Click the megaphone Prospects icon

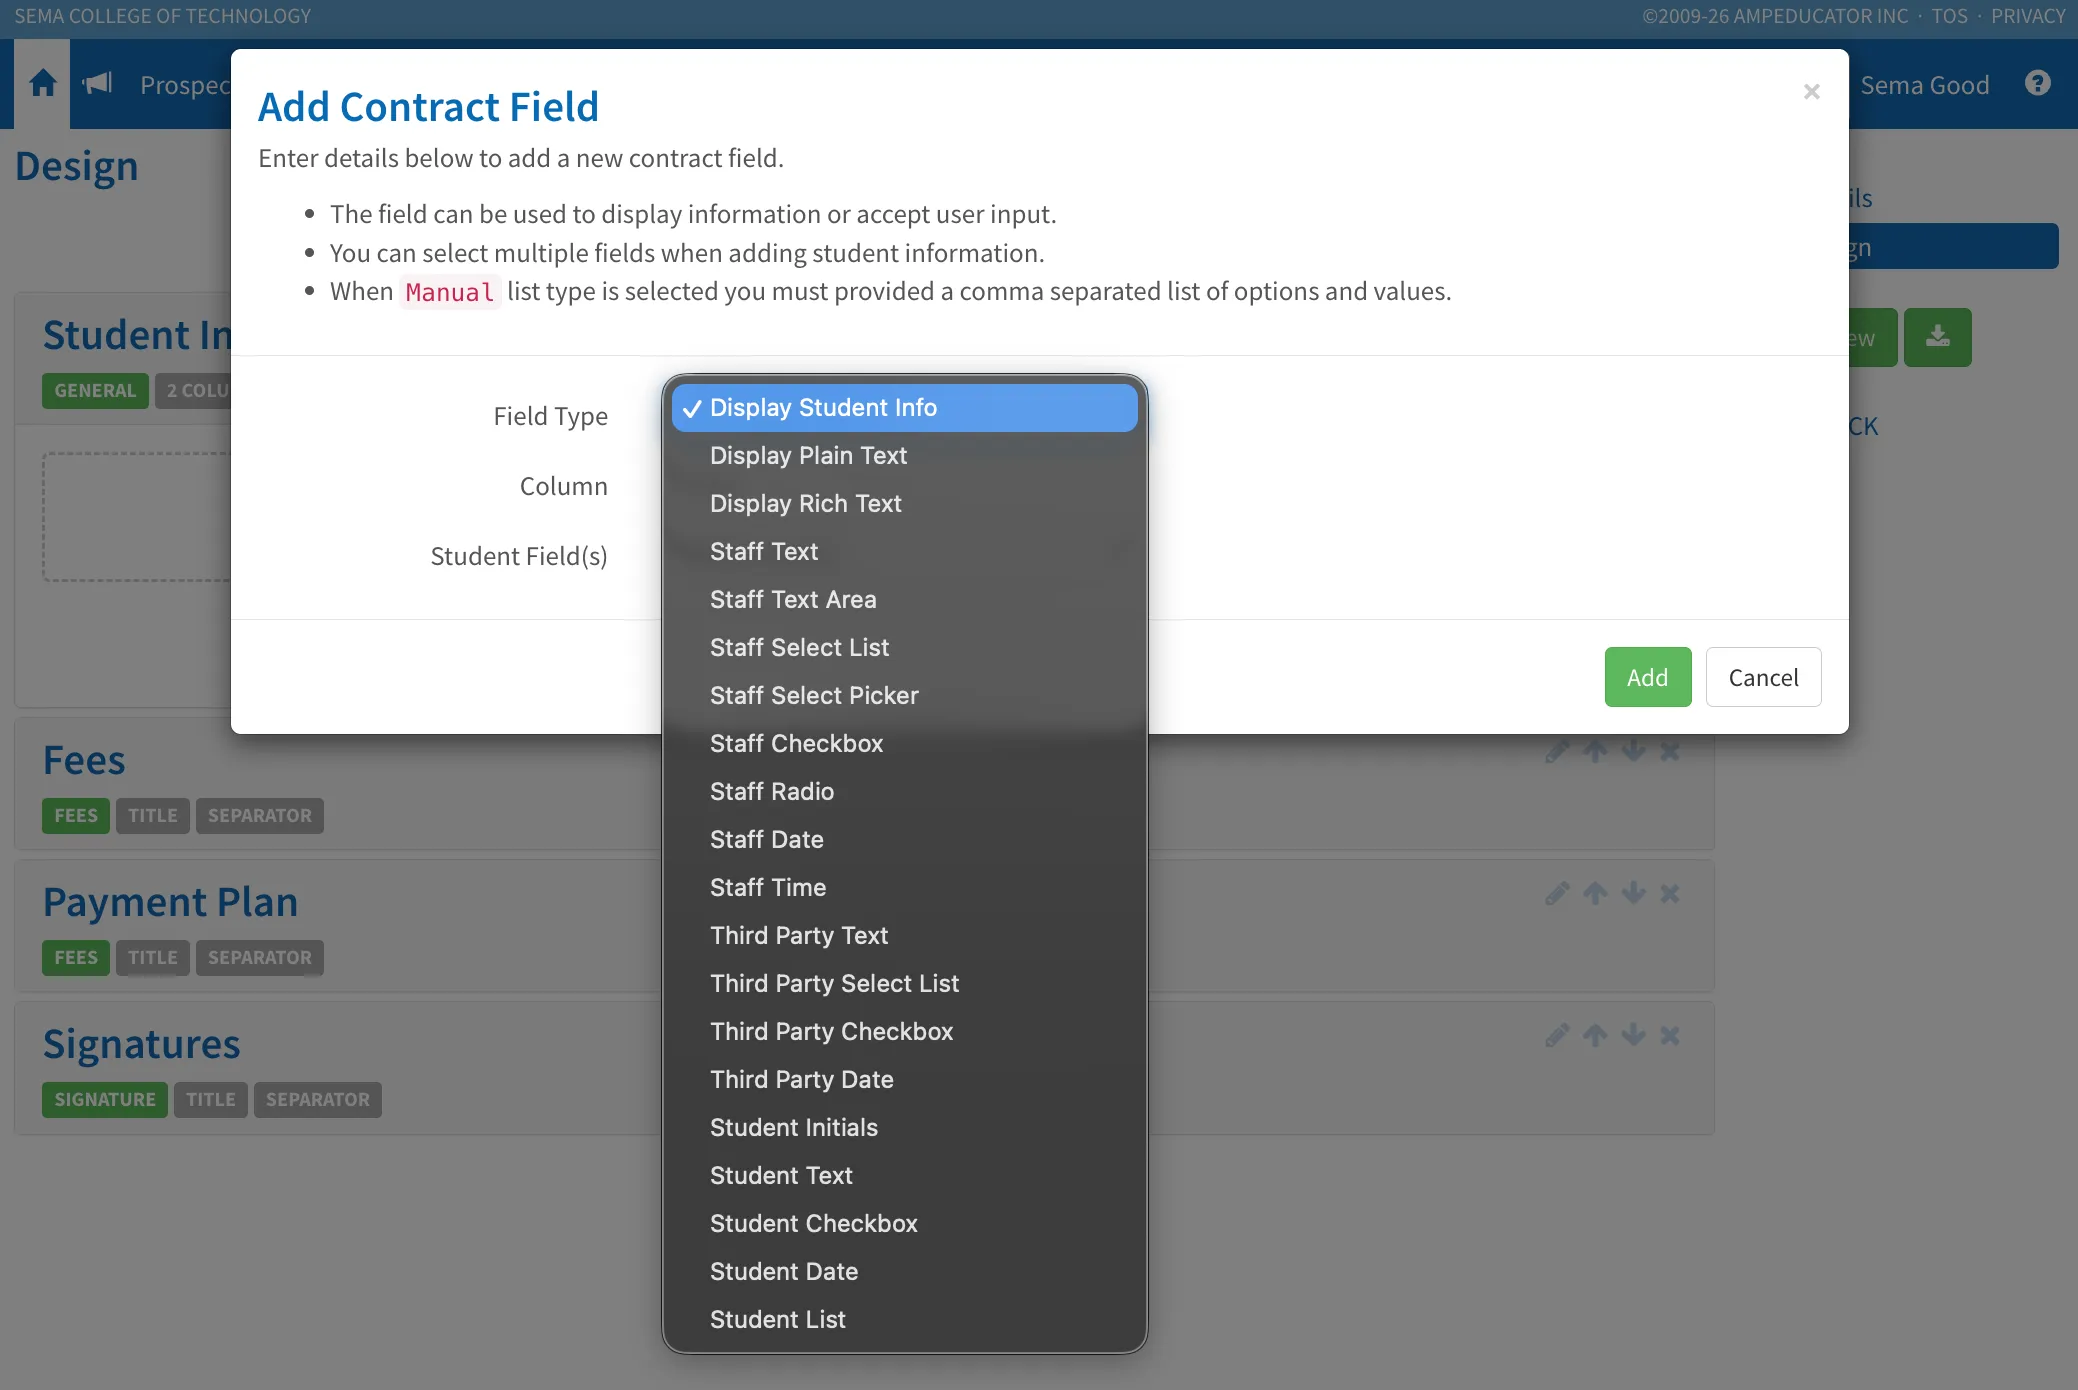pyautogui.click(x=97, y=84)
